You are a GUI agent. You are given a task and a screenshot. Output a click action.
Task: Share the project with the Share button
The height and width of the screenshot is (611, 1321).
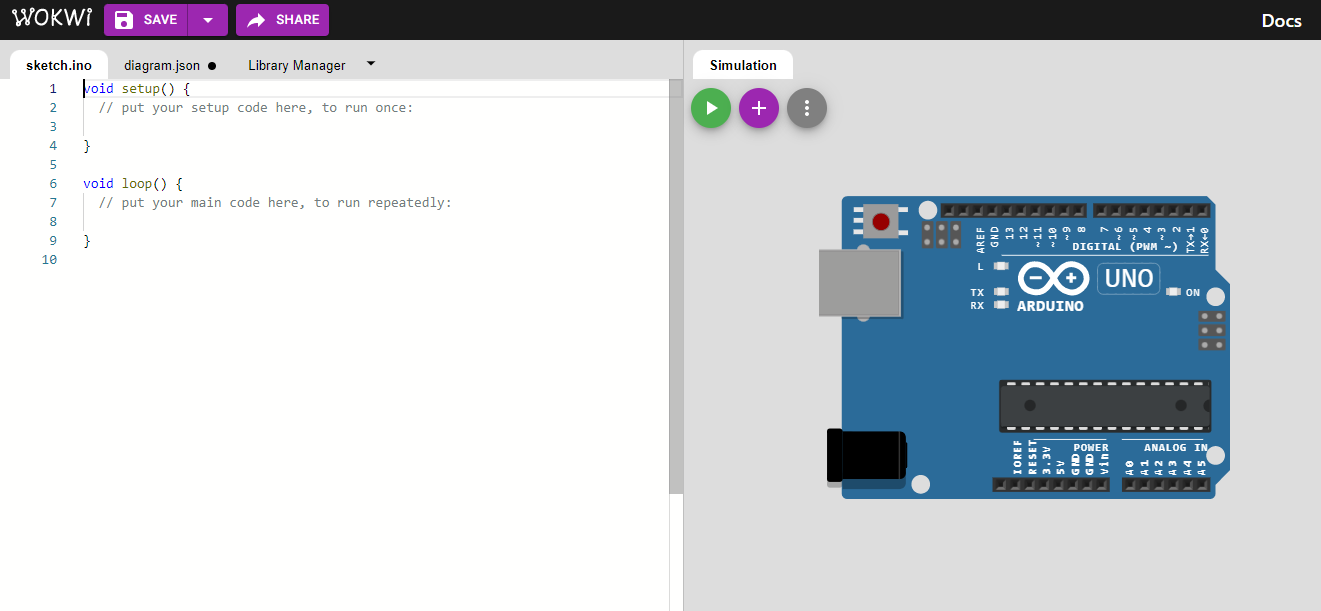point(282,20)
